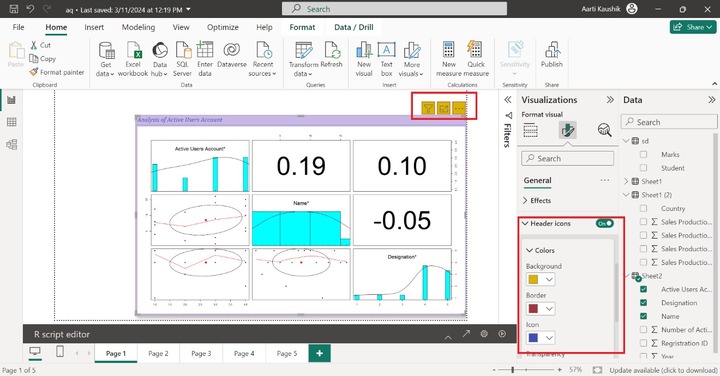Image resolution: width=720 pixels, height=376 pixels.
Task: Create a New measure
Action: point(449,59)
